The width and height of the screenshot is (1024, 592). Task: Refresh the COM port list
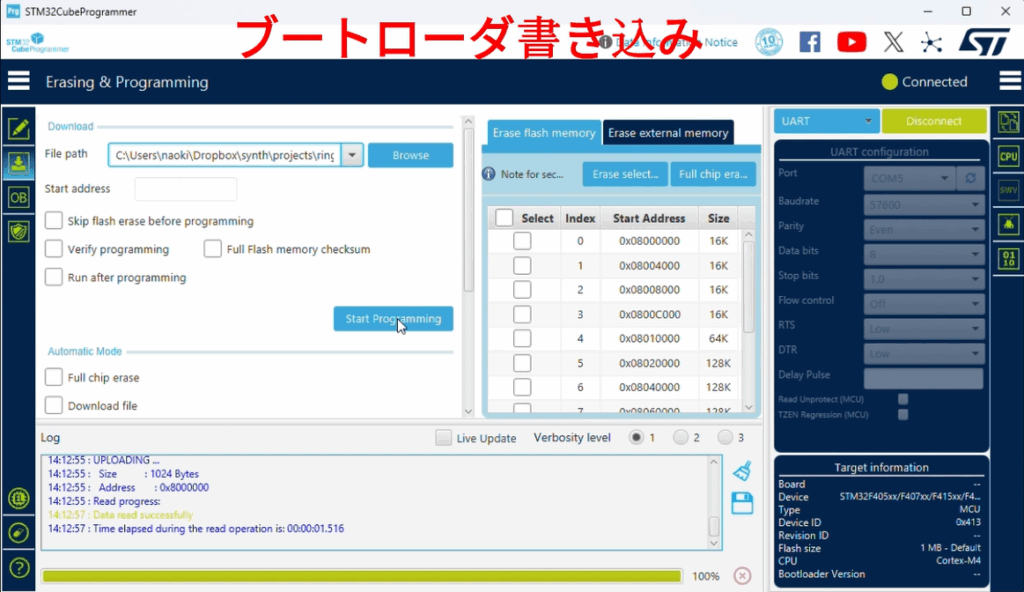pyautogui.click(x=970, y=178)
